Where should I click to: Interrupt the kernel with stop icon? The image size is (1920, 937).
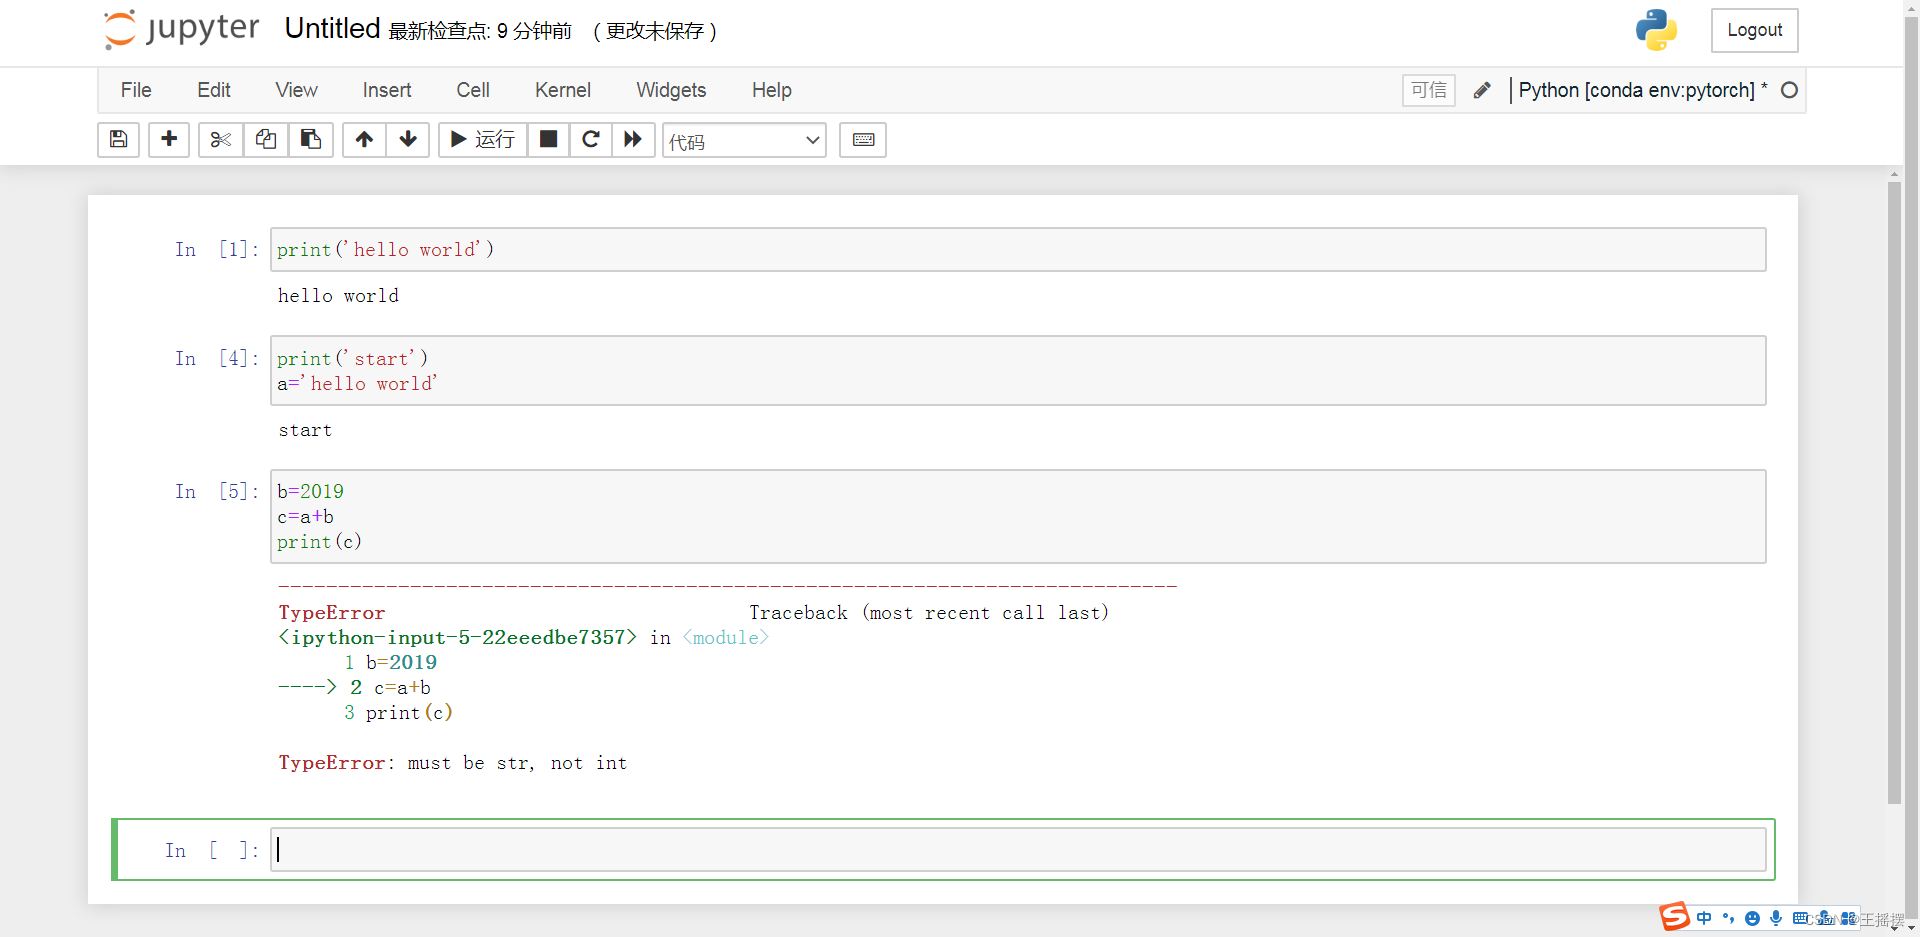pyautogui.click(x=549, y=139)
